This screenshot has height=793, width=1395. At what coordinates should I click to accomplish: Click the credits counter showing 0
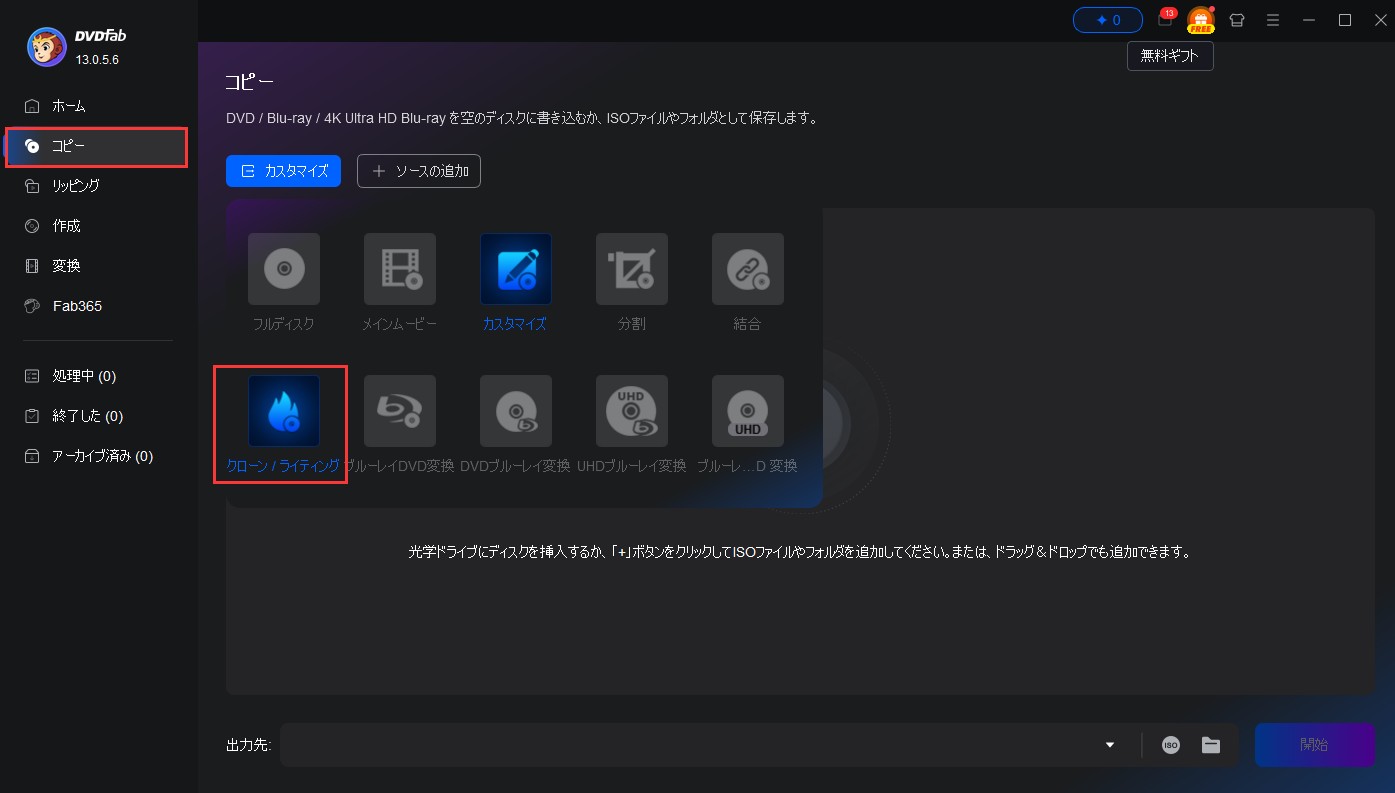tap(1108, 20)
